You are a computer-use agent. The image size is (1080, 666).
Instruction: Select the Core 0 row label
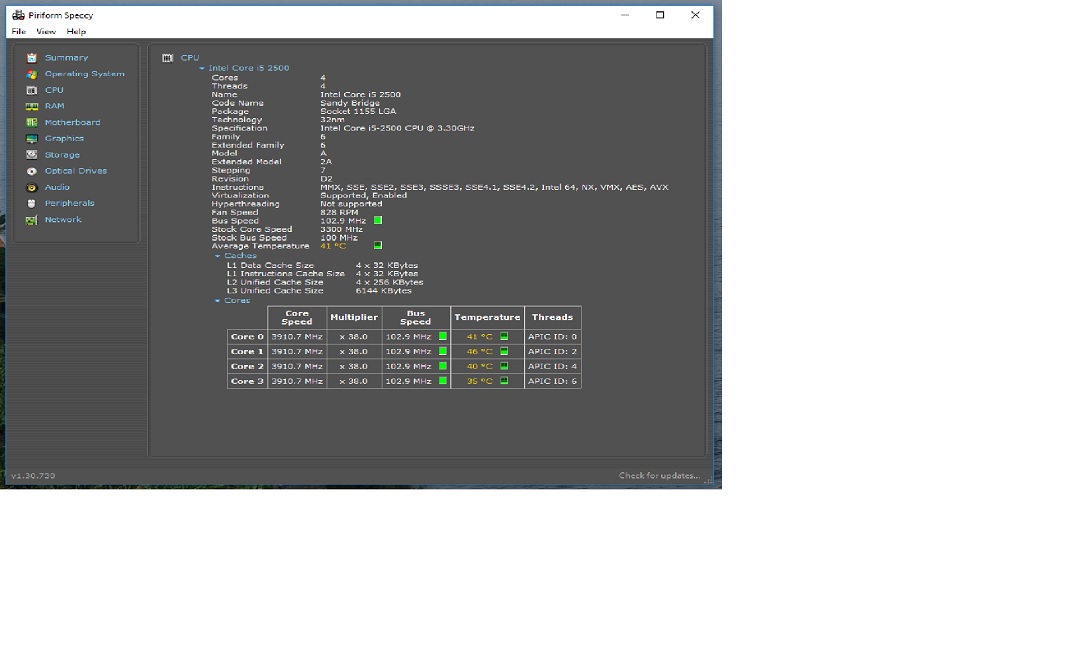tap(247, 337)
